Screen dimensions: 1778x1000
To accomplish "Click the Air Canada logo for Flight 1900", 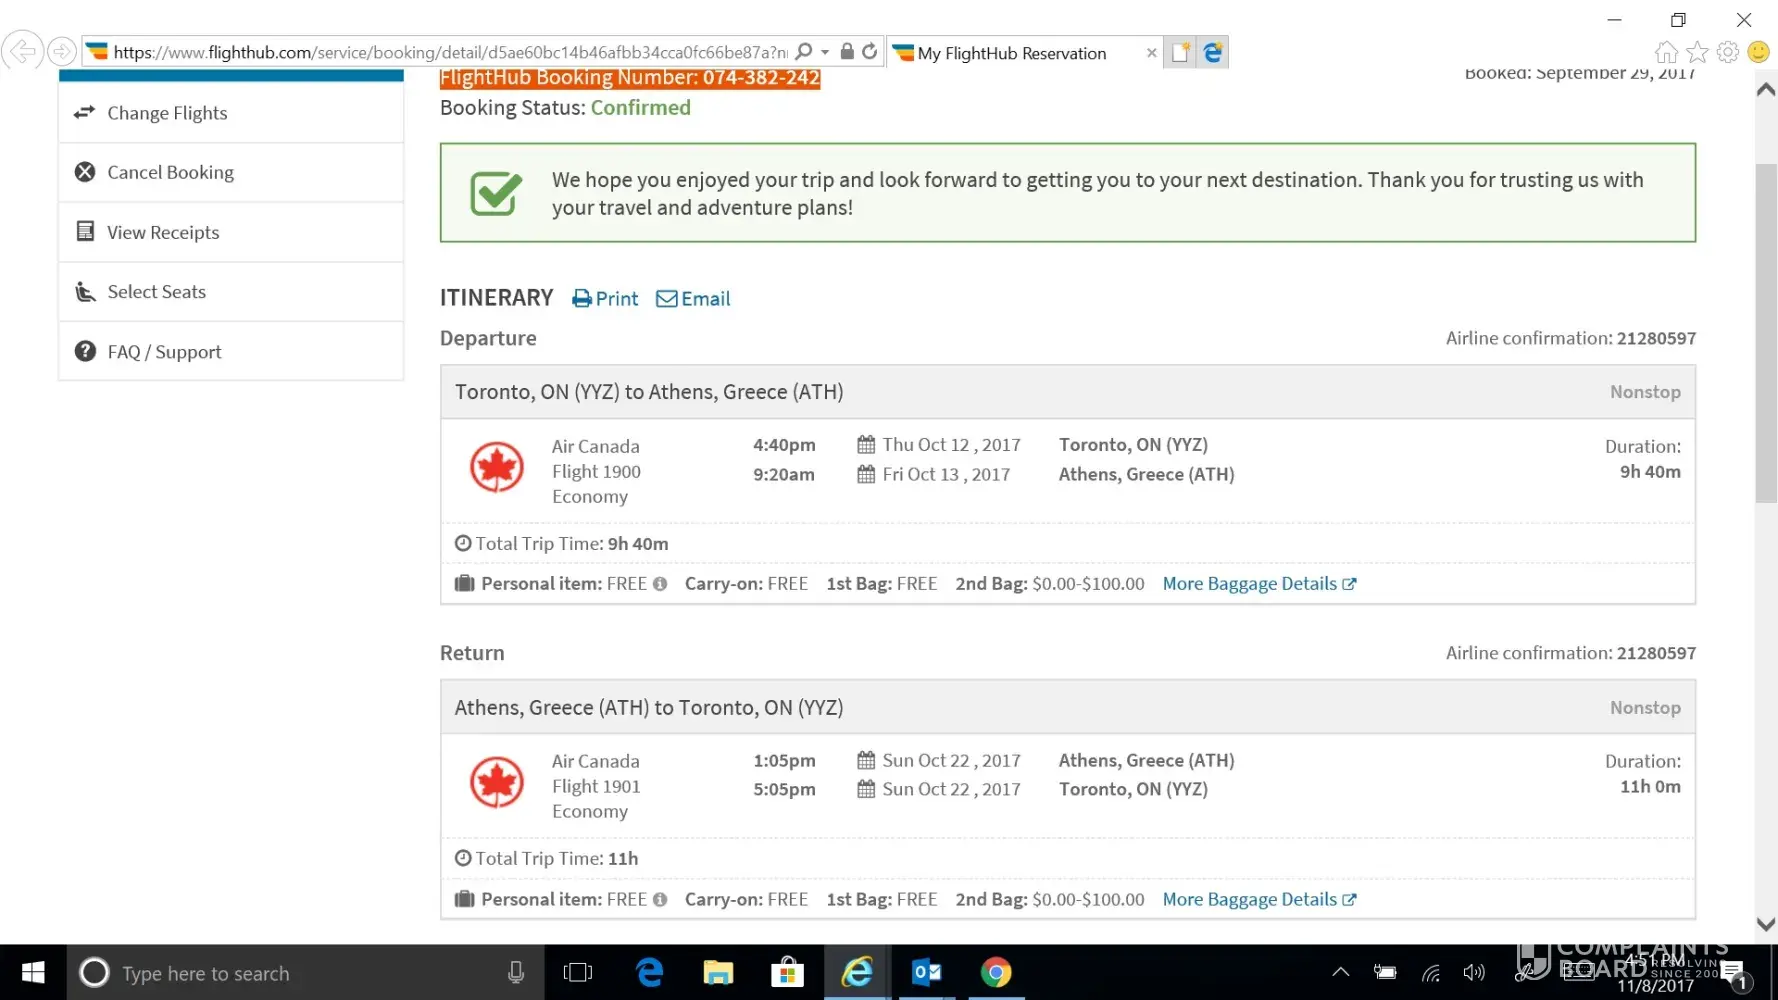I will tap(497, 467).
